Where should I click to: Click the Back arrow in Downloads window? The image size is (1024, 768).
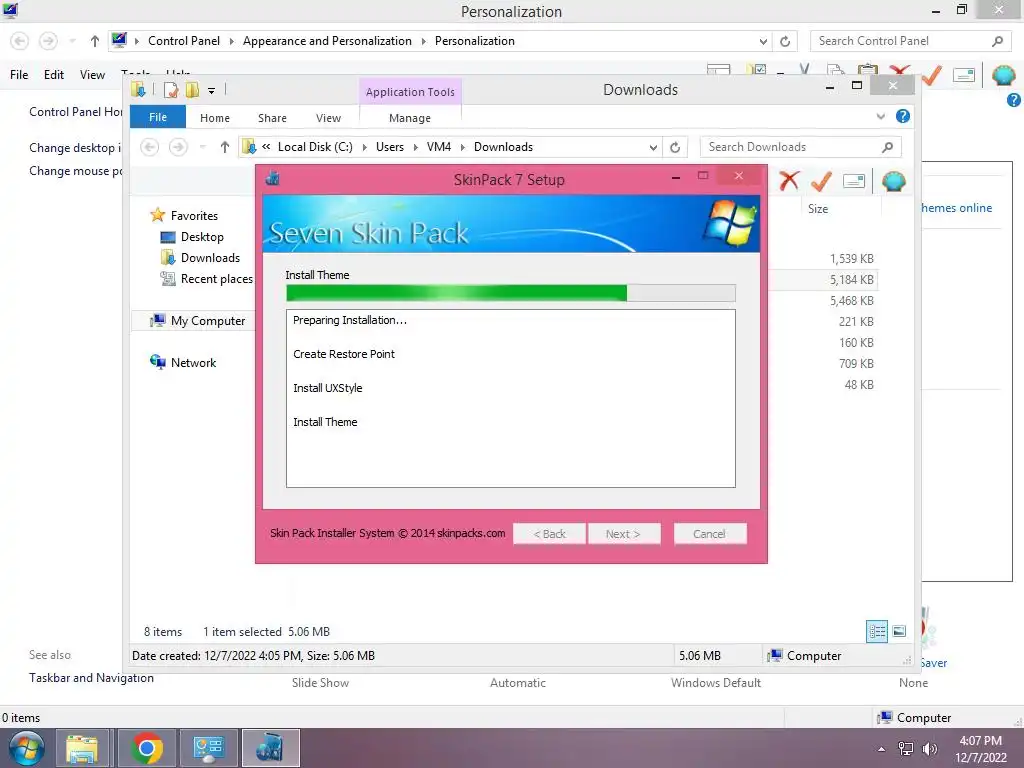150,147
